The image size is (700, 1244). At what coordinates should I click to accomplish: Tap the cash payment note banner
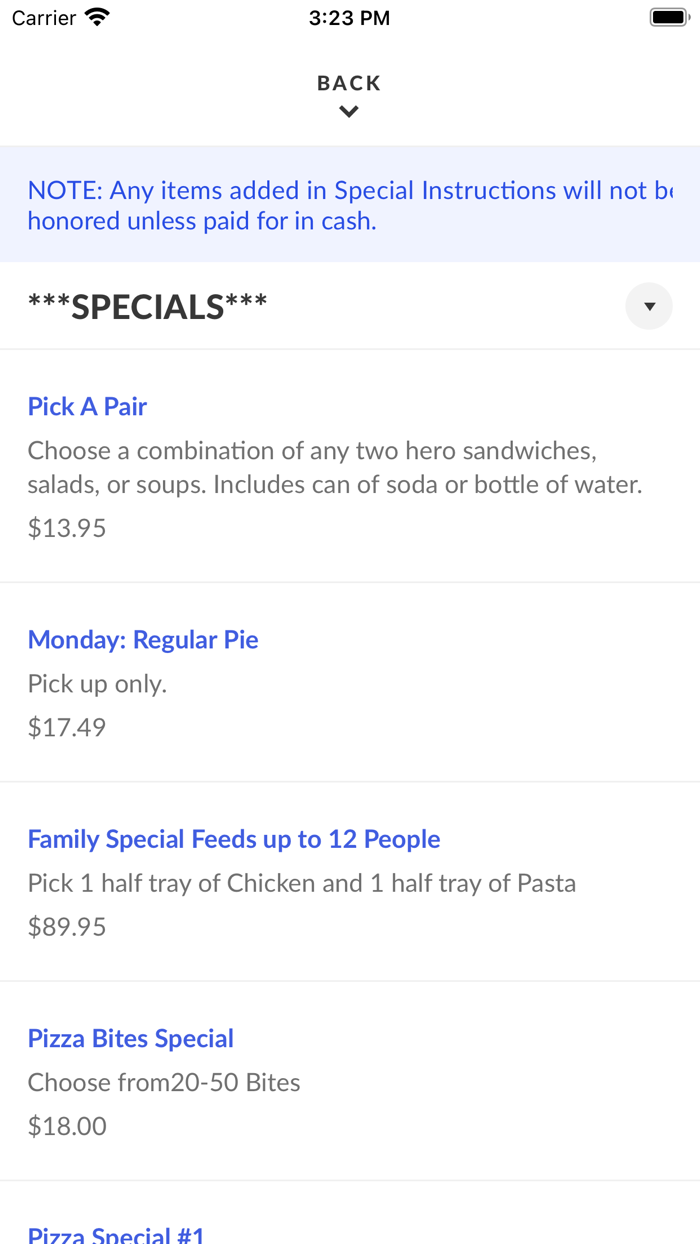349,205
